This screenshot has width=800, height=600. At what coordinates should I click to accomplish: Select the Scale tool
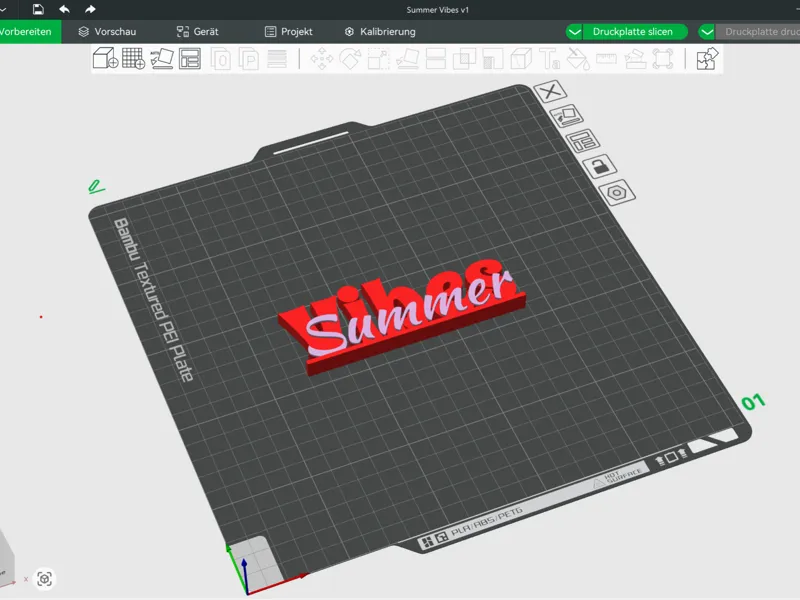pyautogui.click(x=379, y=59)
